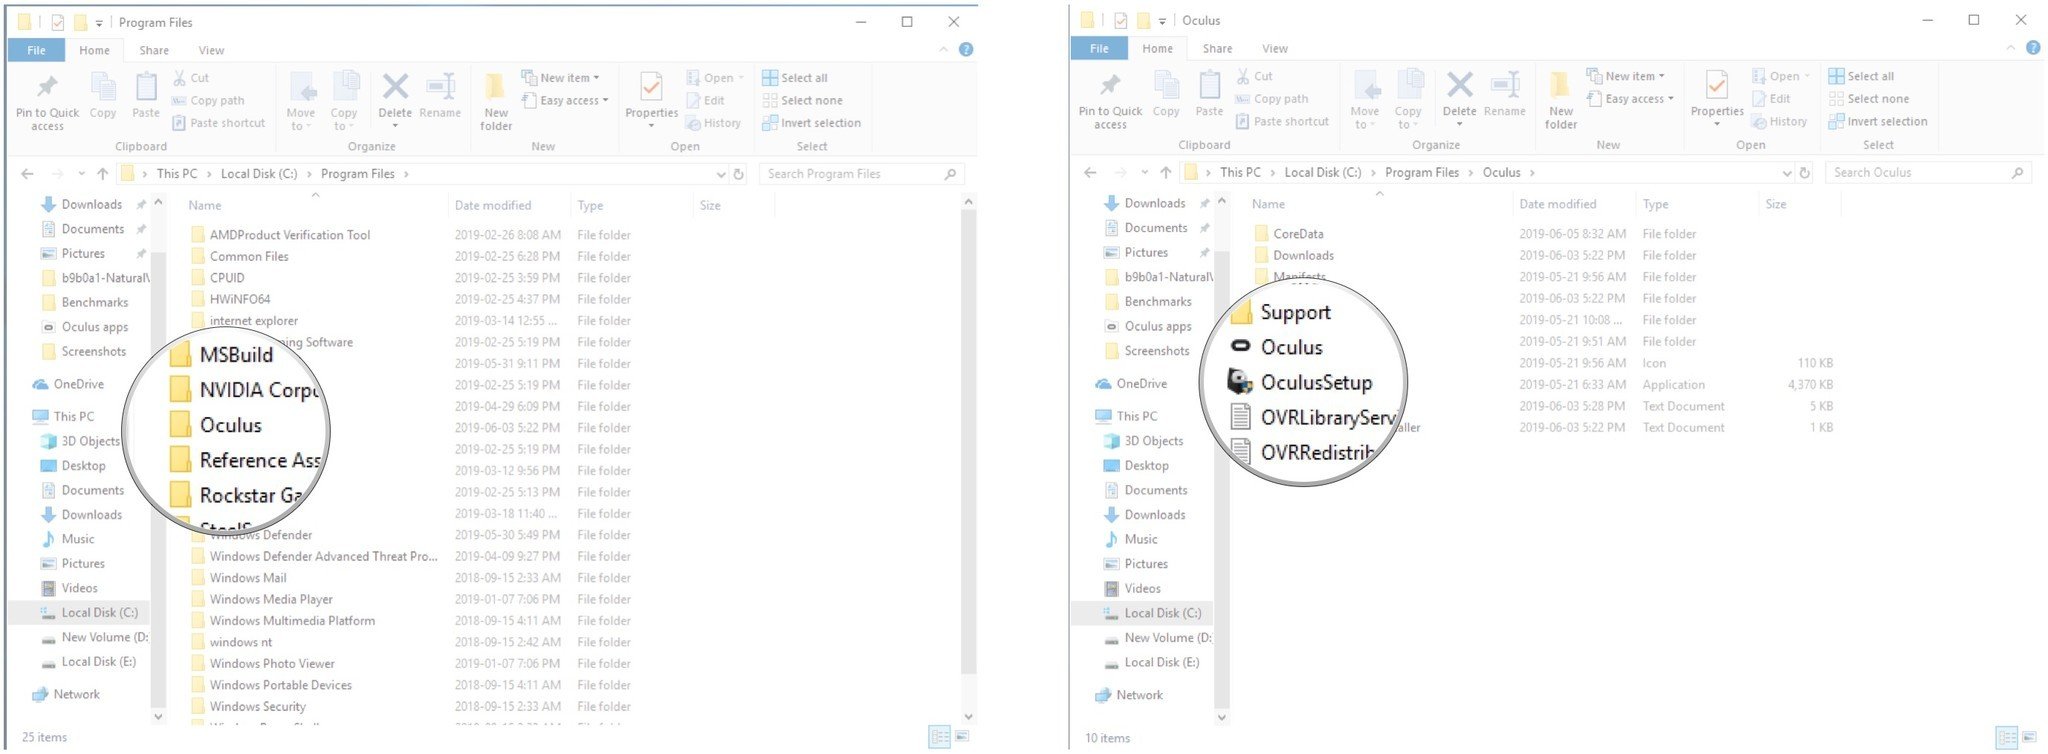The width and height of the screenshot is (2048, 754).
Task: Click Invert selection in Program Files window
Action: [811, 123]
